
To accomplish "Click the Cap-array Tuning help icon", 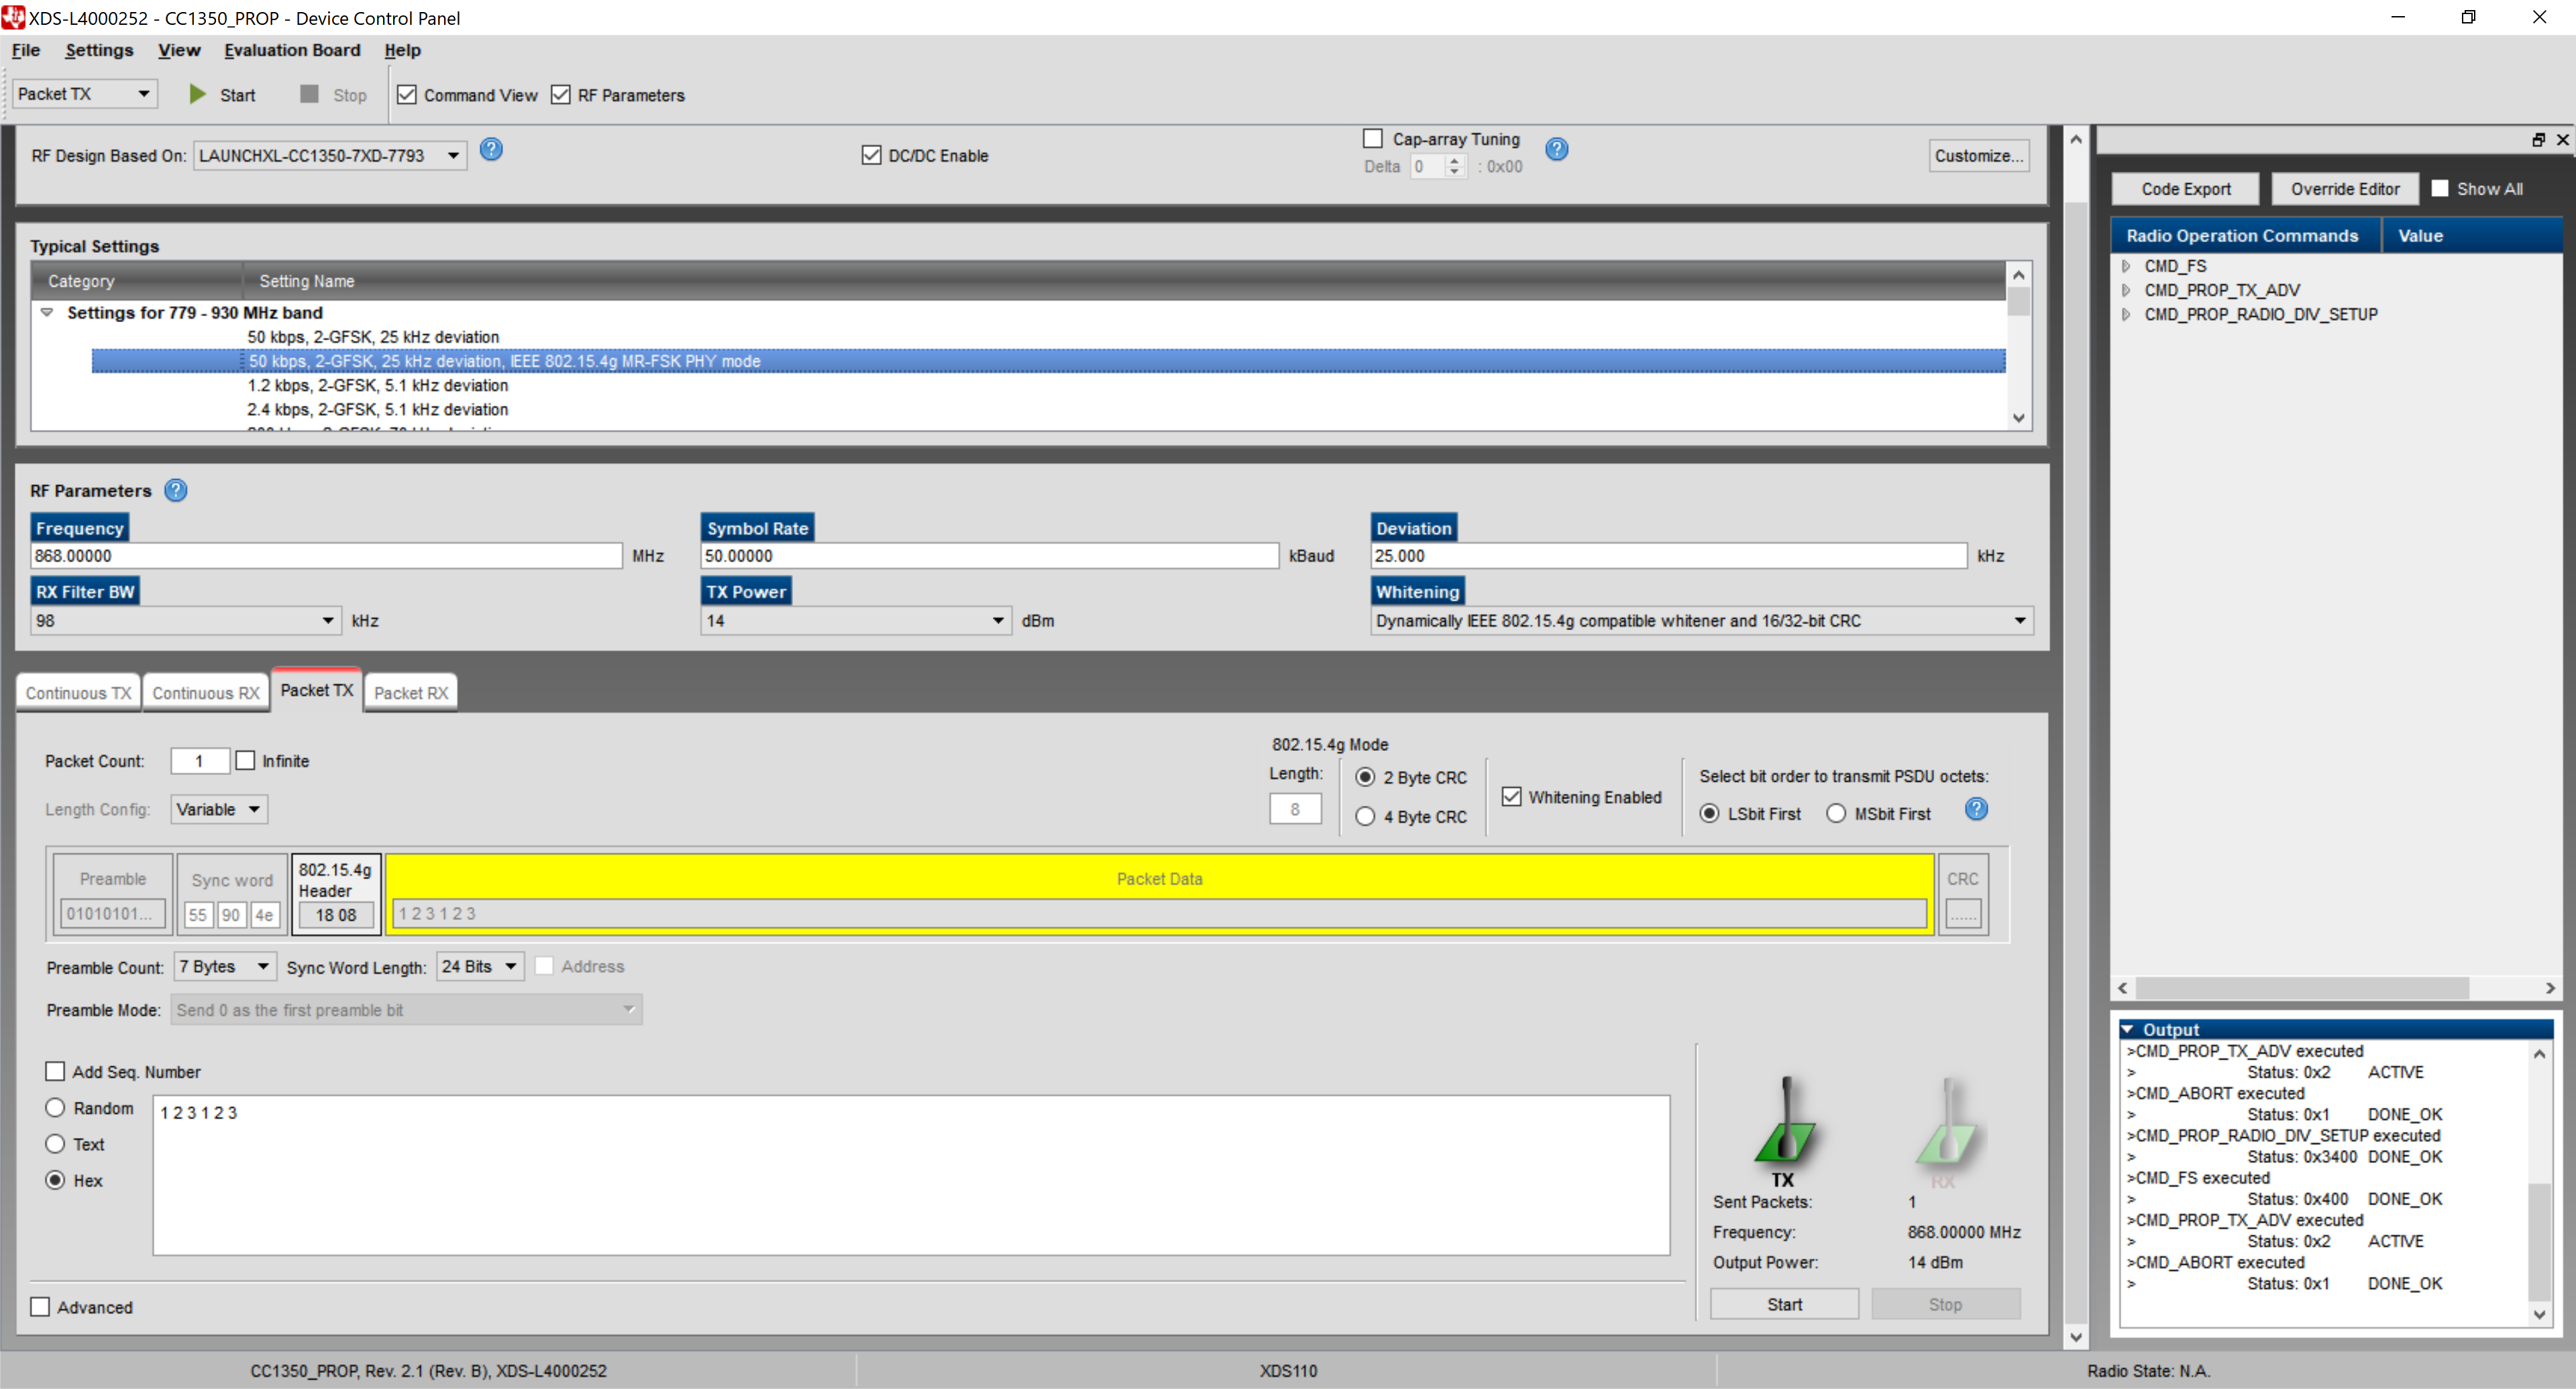I will 1557,149.
